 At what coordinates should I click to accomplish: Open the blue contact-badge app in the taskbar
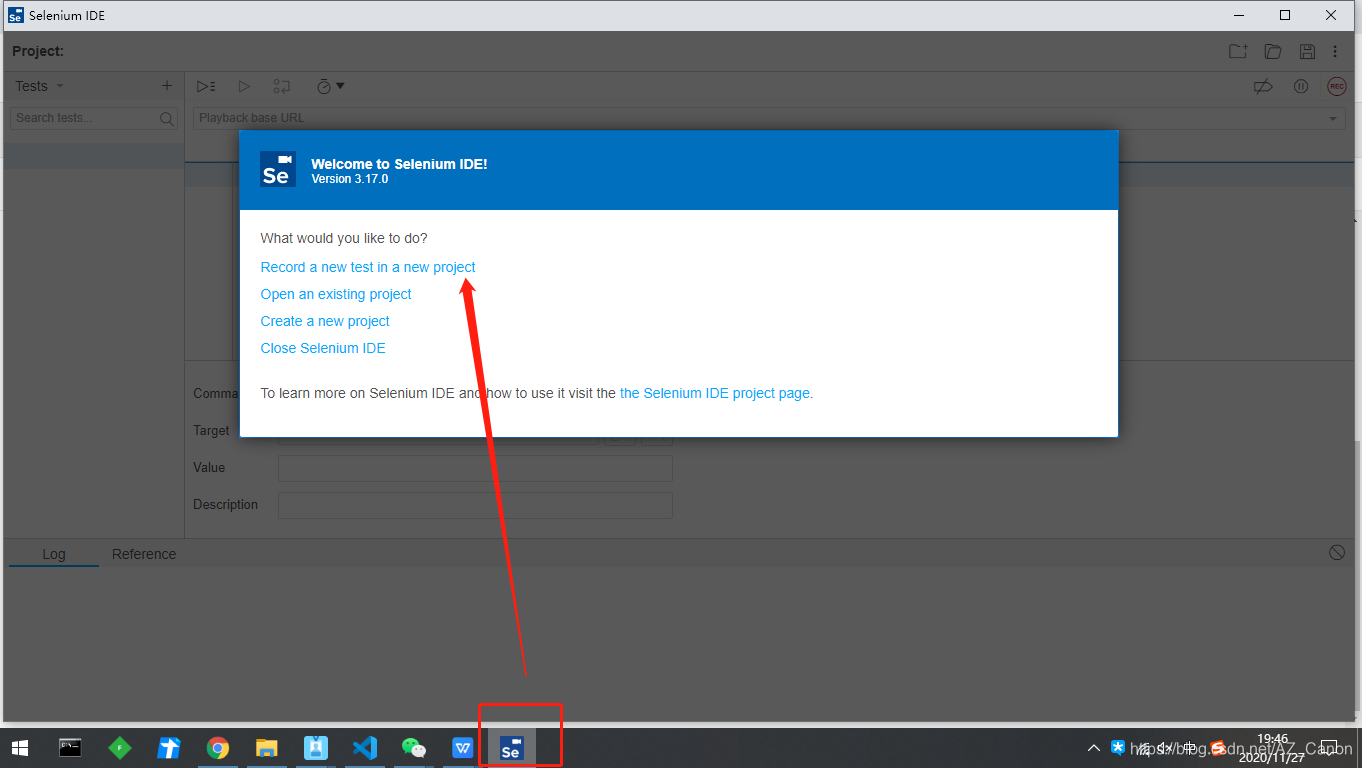tap(316, 748)
